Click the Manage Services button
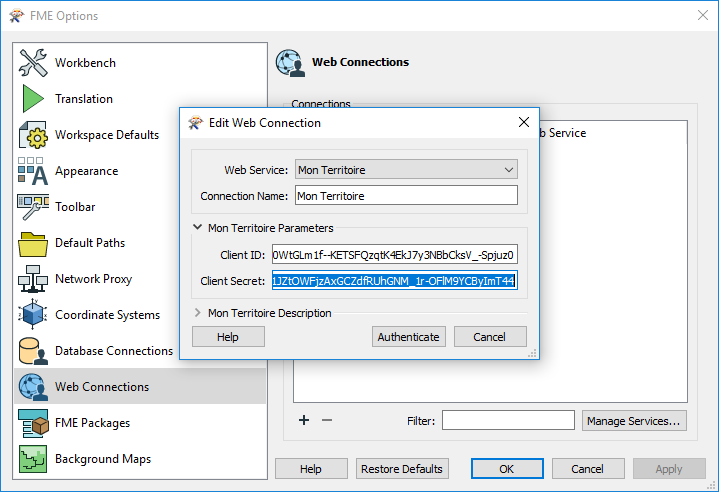 click(x=634, y=421)
